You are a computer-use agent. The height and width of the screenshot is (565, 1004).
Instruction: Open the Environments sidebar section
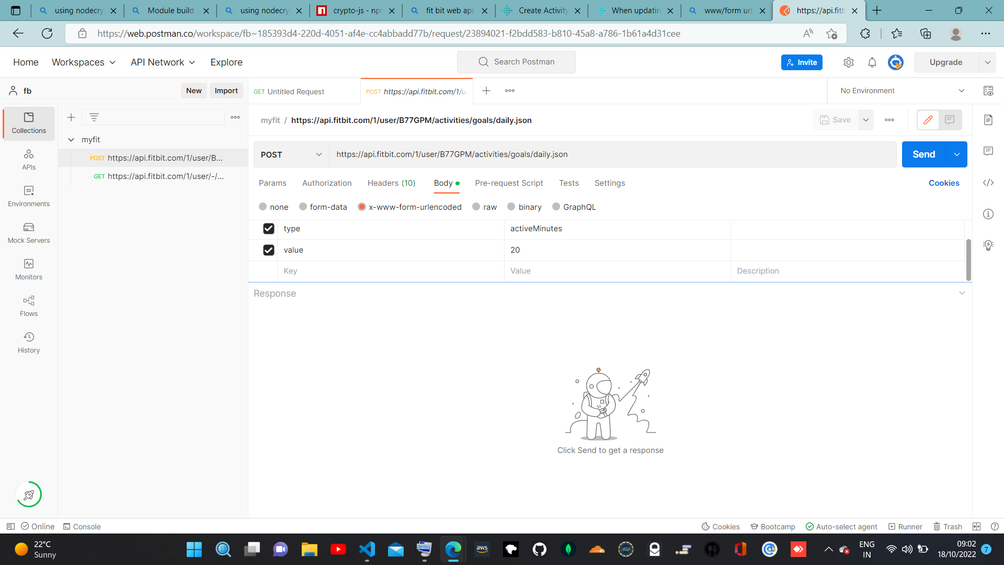click(28, 196)
